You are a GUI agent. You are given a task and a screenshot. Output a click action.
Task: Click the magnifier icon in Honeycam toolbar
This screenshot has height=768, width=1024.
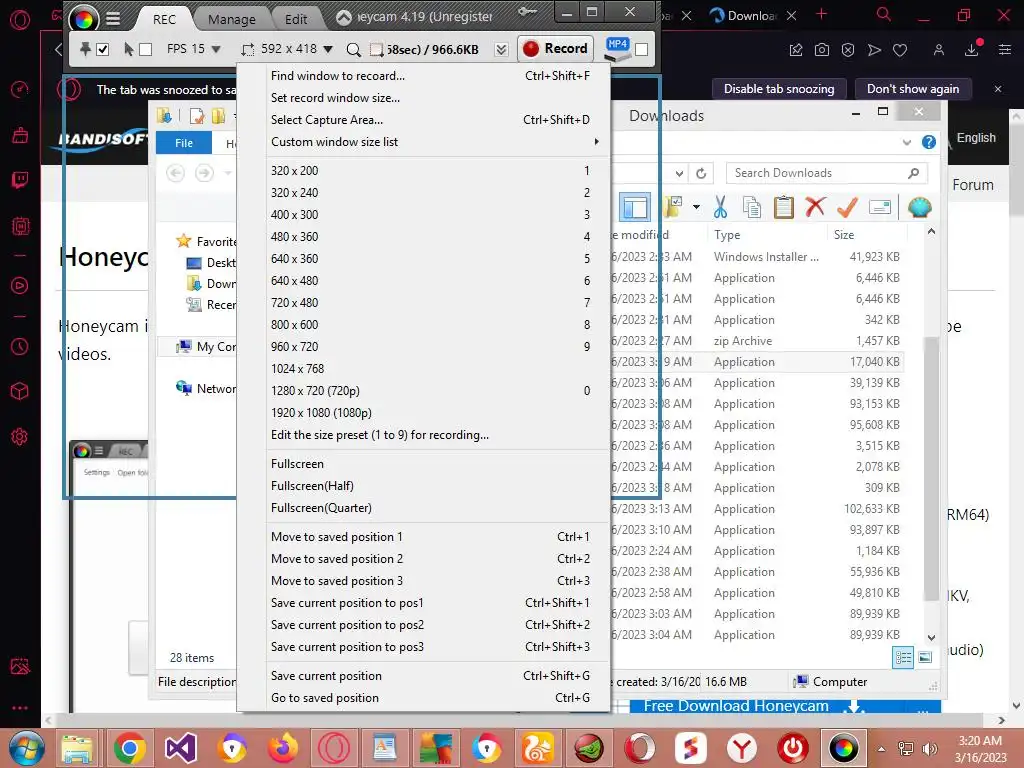[x=353, y=50]
